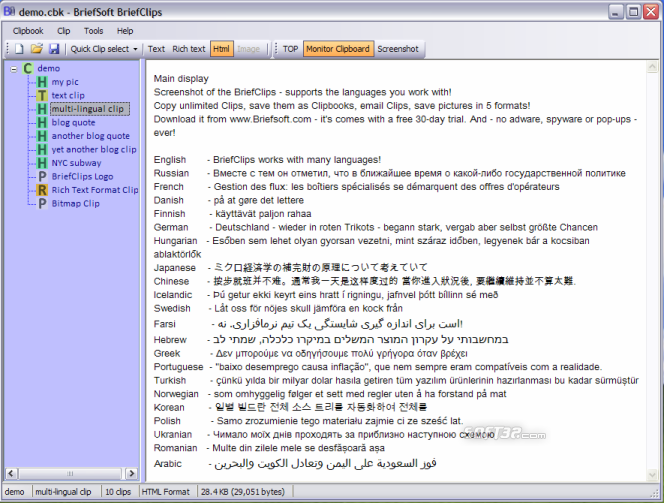The height and width of the screenshot is (503, 664).
Task: Open a clipbook with the folder icon
Action: click(37, 49)
